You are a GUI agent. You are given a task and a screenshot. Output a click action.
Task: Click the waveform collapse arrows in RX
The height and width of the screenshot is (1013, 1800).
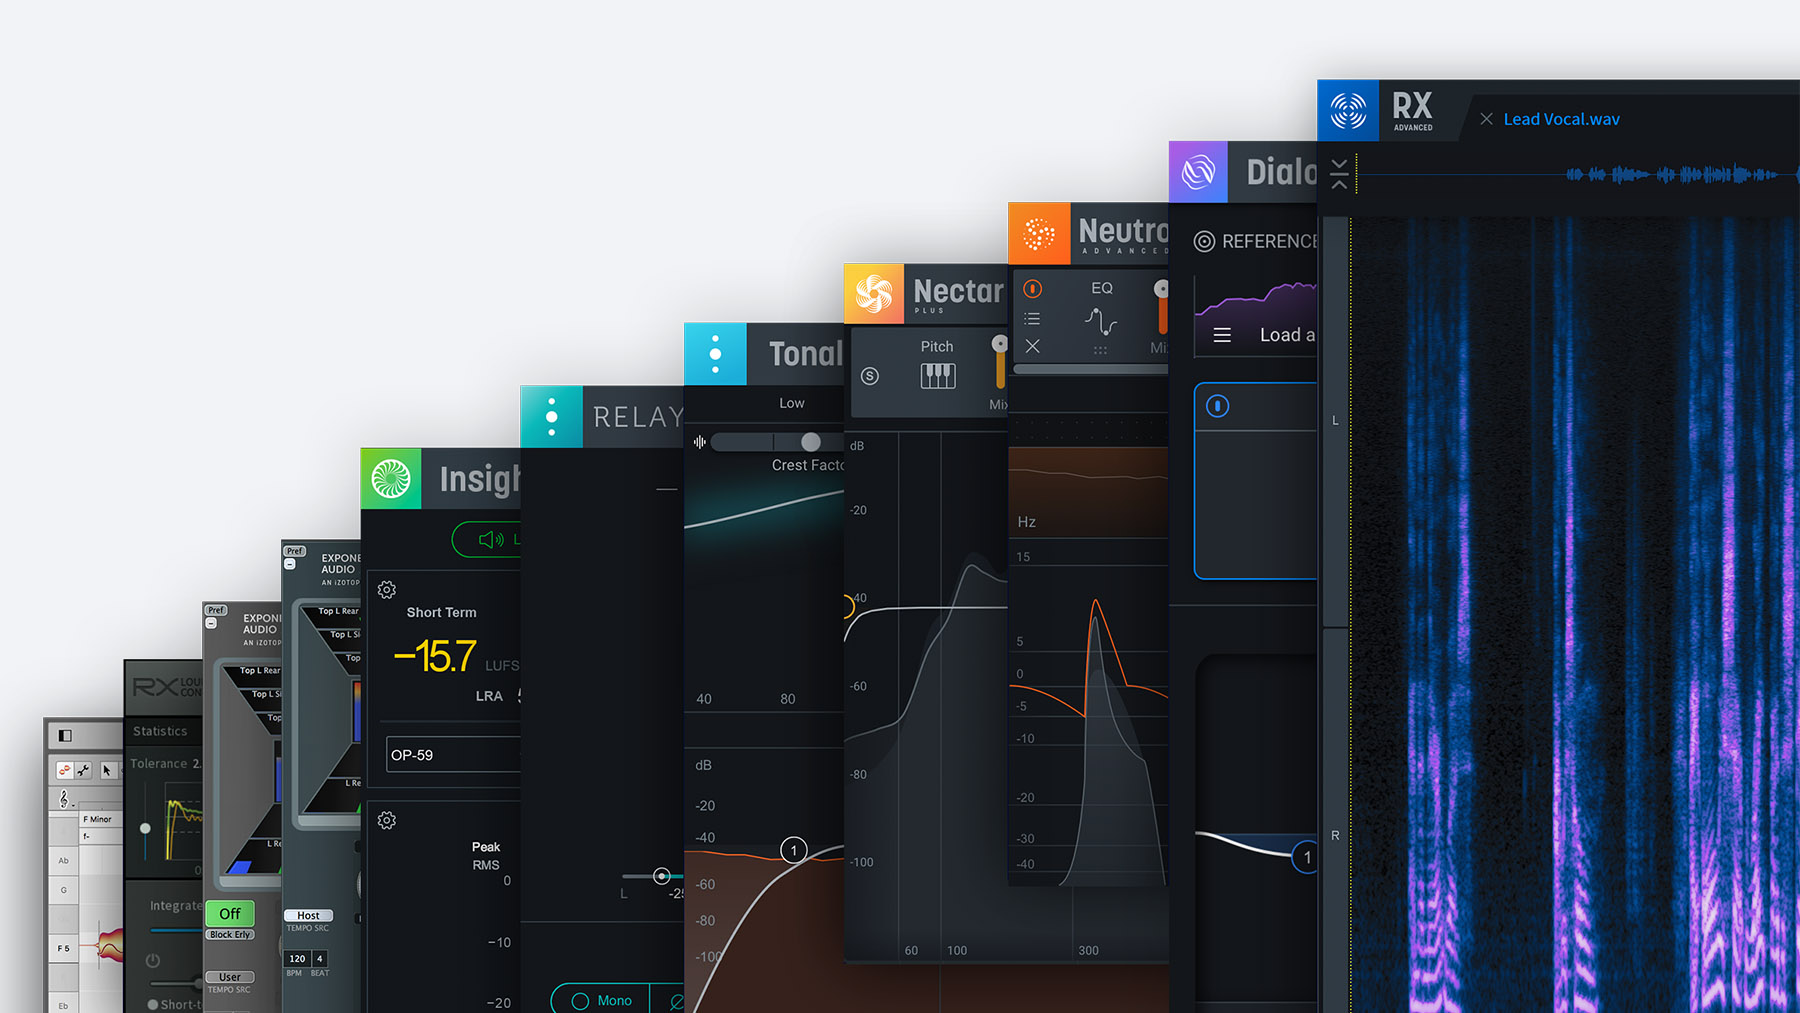[1339, 173]
